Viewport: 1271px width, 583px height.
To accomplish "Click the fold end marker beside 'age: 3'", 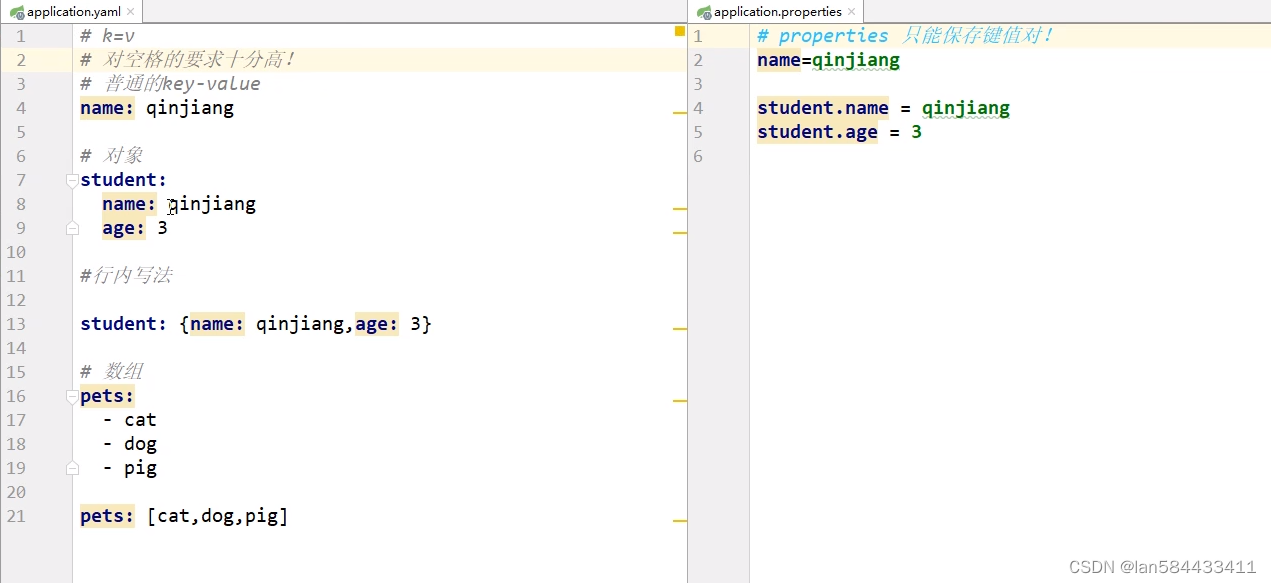I will click(70, 228).
